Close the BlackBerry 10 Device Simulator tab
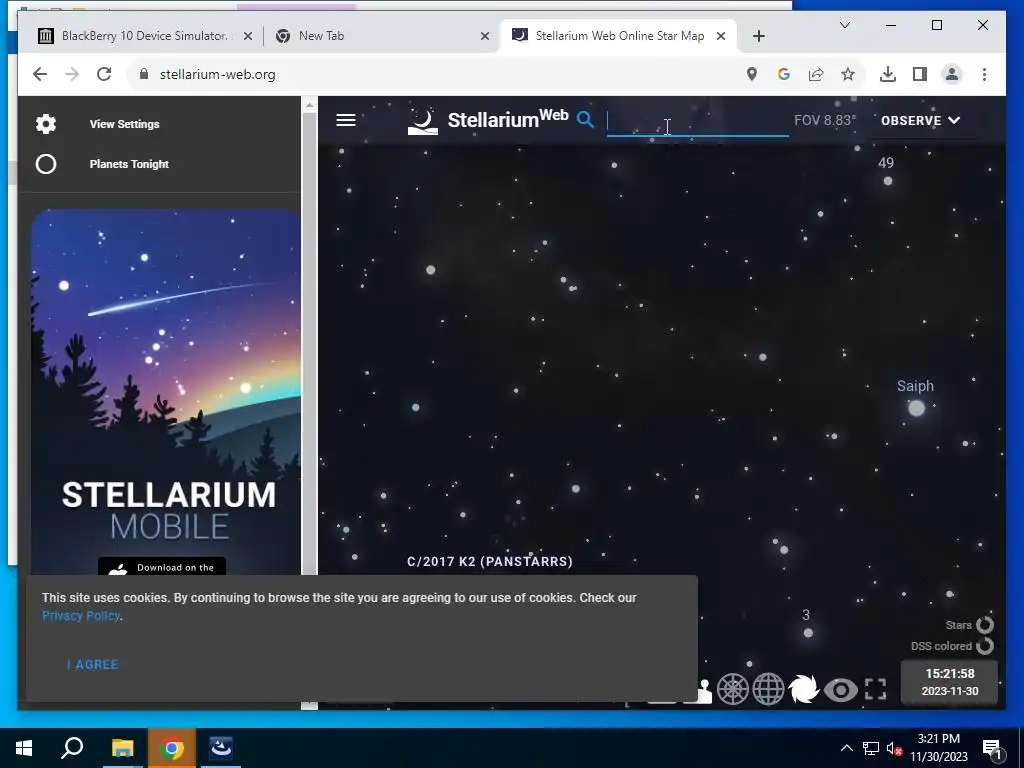Viewport: 1024px width, 768px height. (248, 36)
